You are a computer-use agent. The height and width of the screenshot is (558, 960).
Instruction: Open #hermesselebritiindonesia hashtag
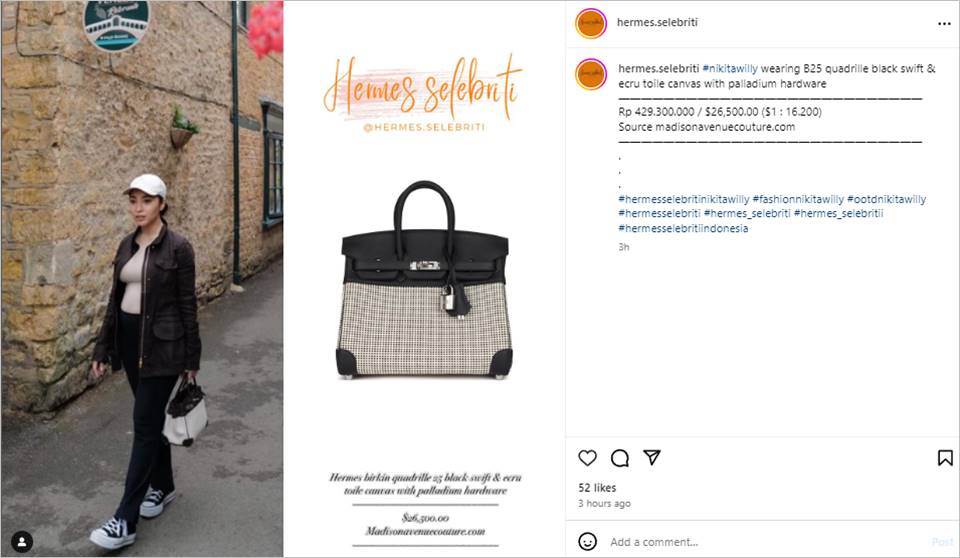[x=683, y=228]
